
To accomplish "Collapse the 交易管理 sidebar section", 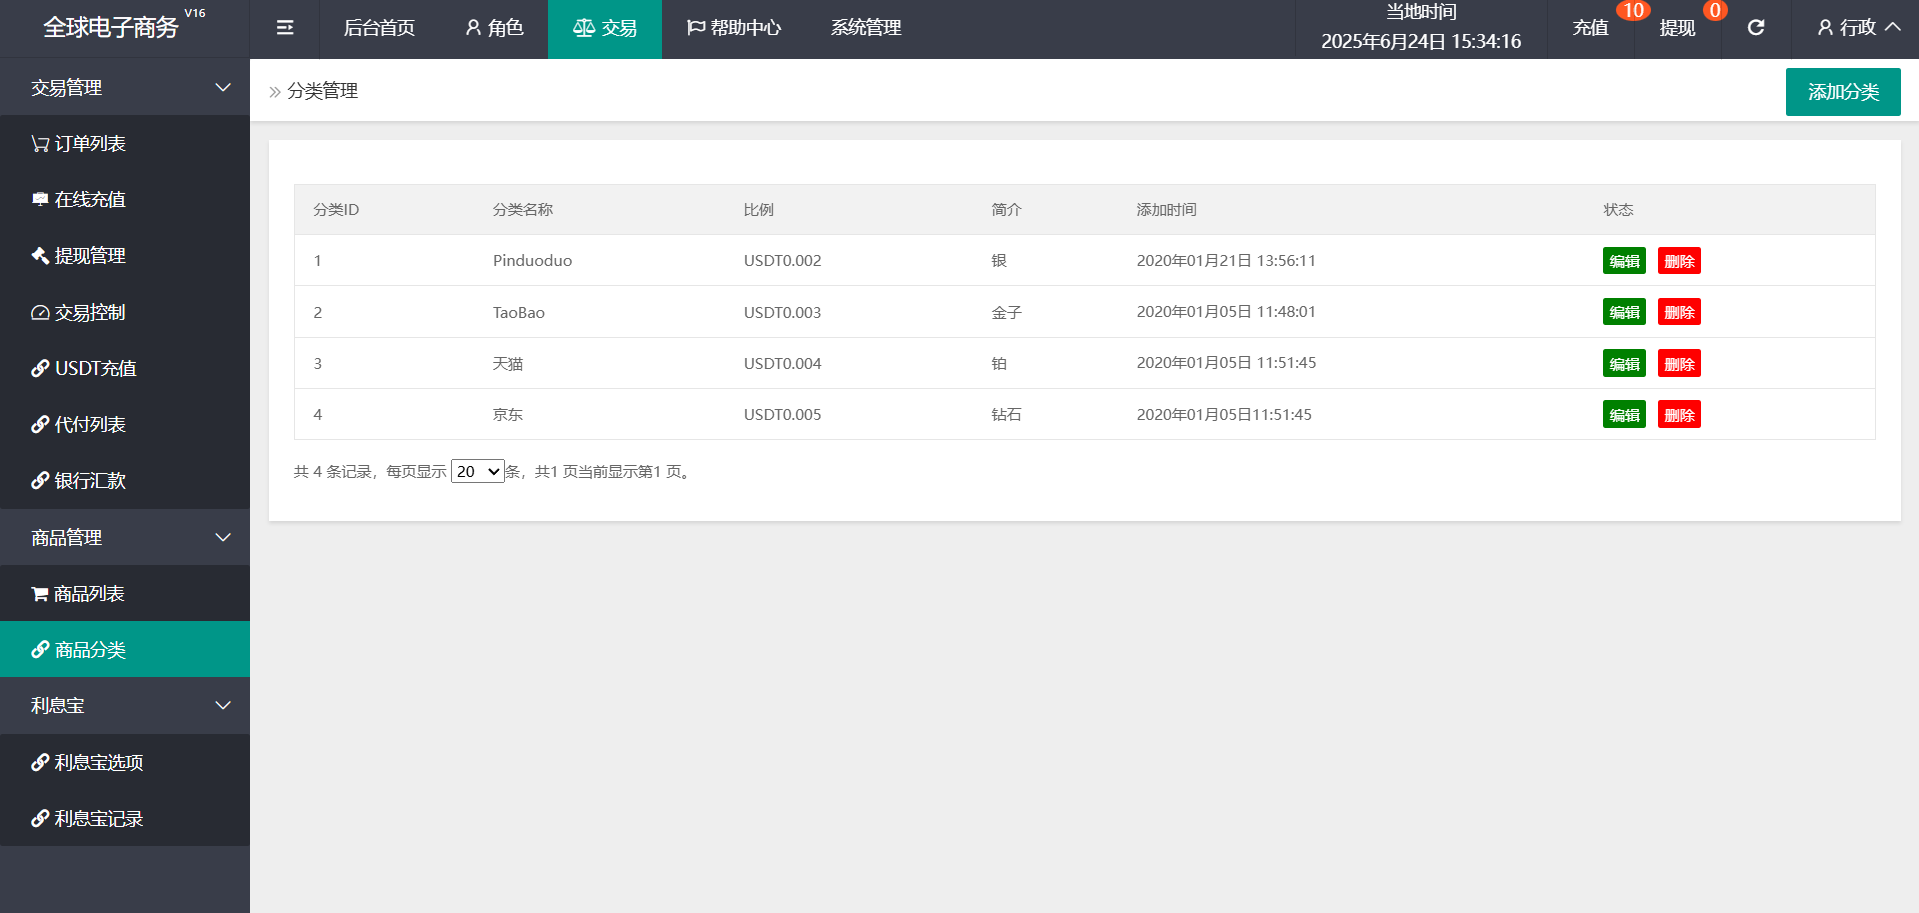I will tap(125, 87).
